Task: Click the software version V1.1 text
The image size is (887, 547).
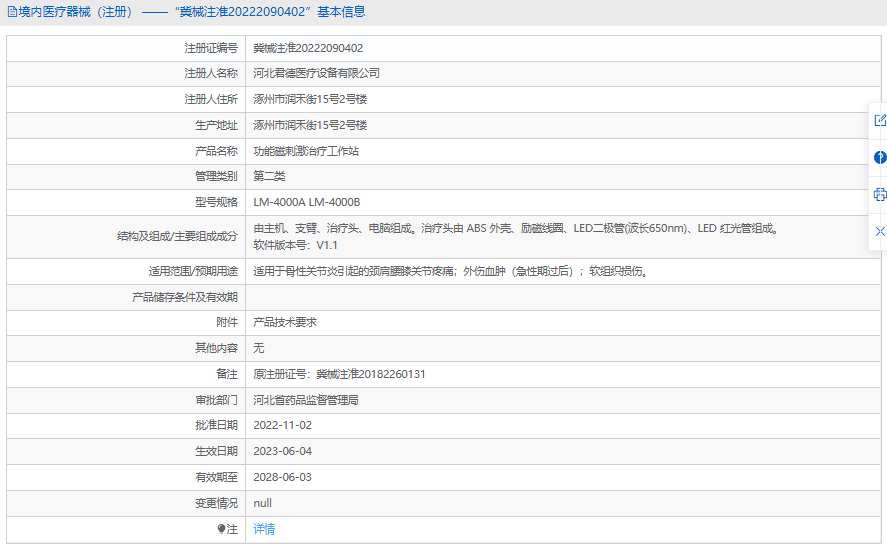Action: pos(295,245)
